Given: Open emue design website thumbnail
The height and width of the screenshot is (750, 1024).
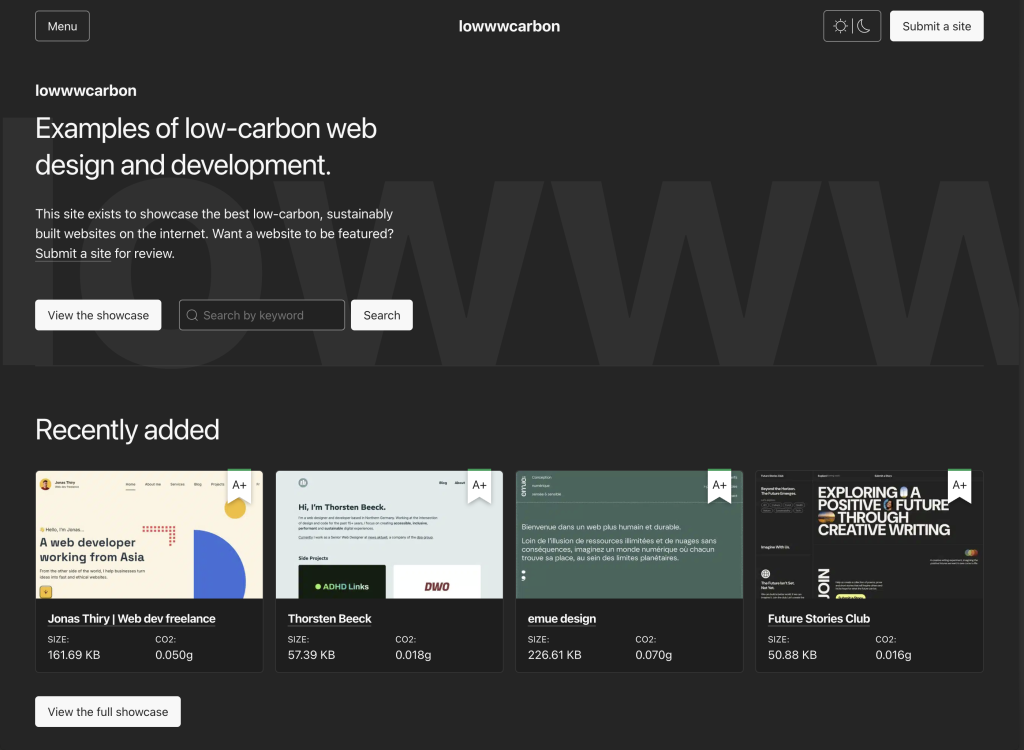Looking at the screenshot, I should 629,534.
